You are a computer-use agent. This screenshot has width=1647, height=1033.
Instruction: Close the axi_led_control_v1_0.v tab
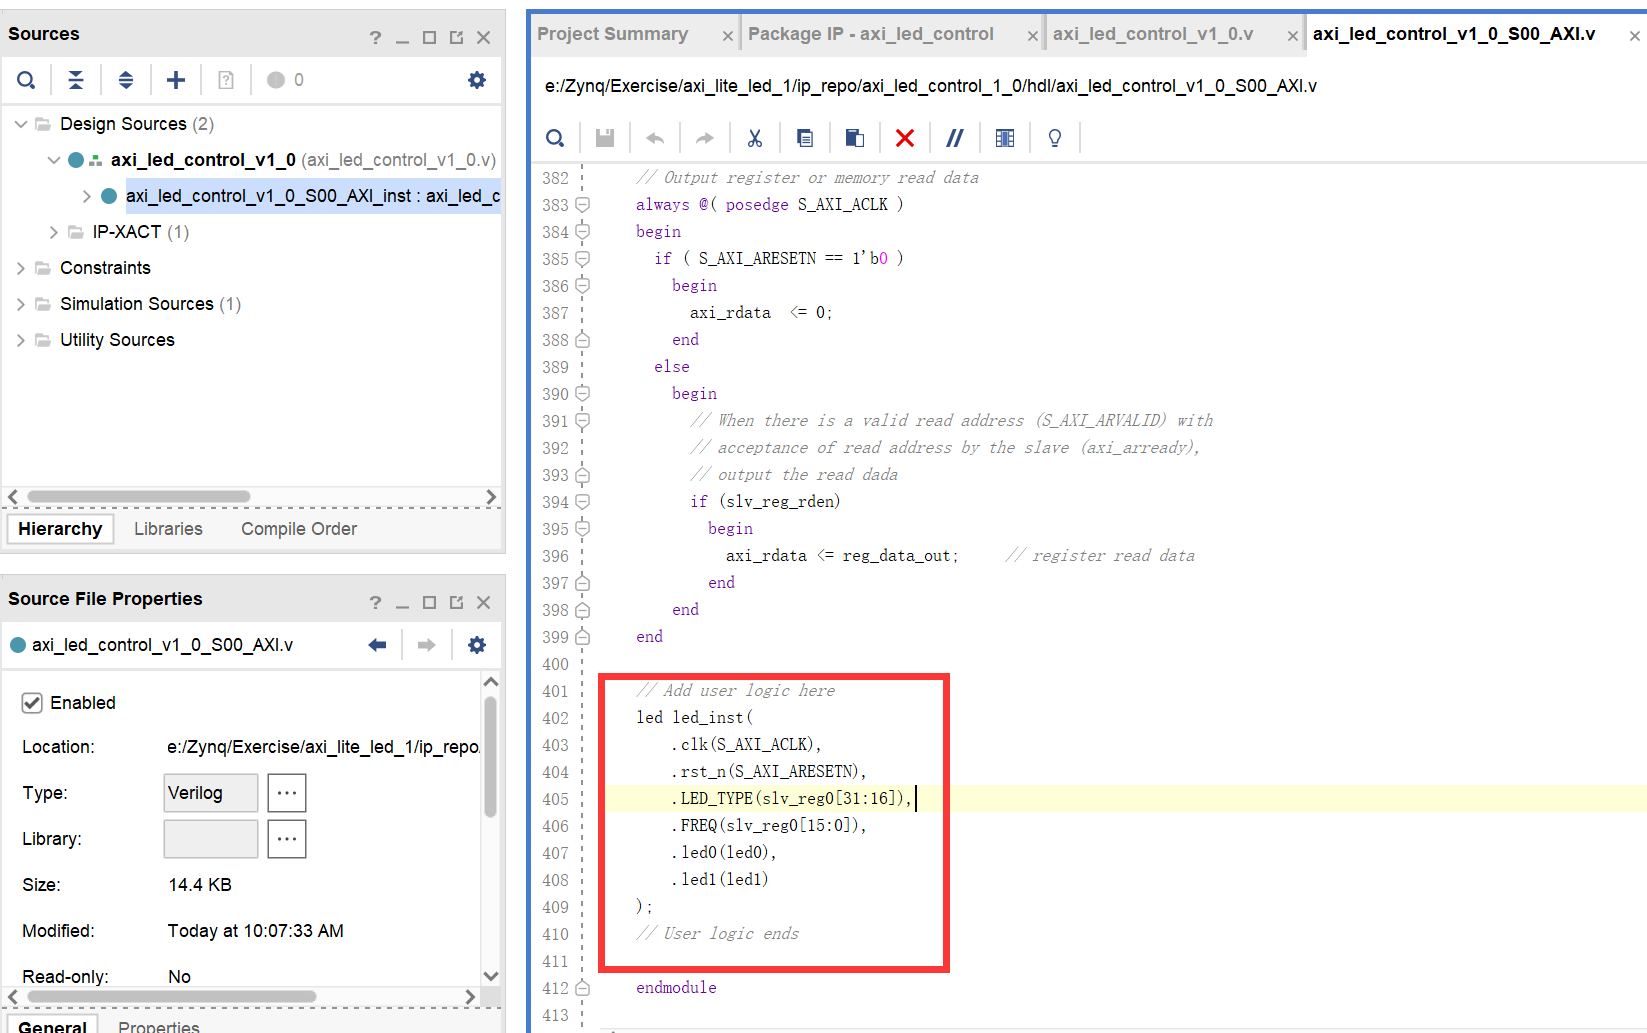coord(1293,36)
